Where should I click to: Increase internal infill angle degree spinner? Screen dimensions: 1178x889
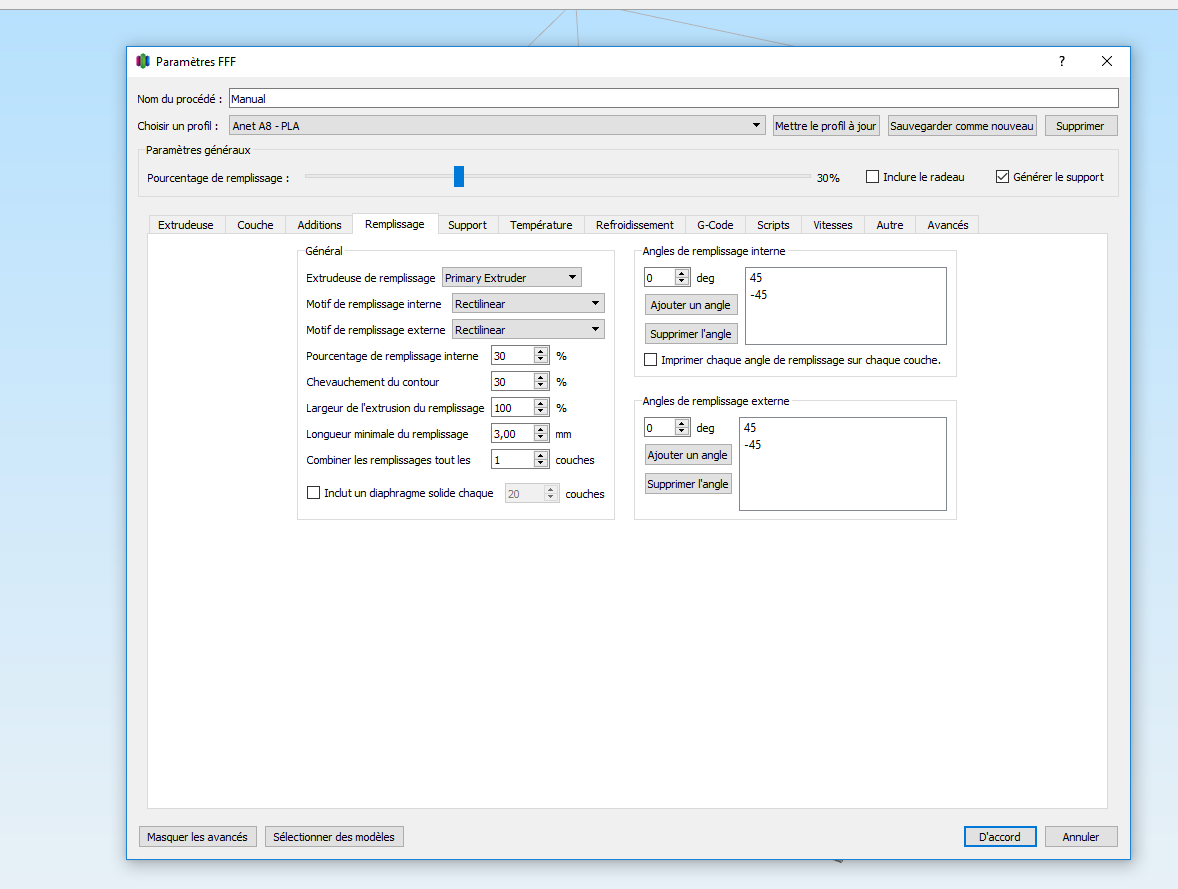coord(681,274)
